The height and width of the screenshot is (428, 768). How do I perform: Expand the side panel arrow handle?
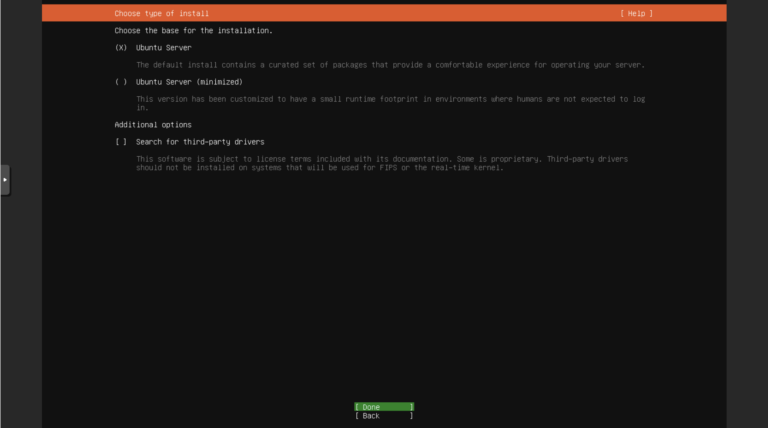(5, 180)
